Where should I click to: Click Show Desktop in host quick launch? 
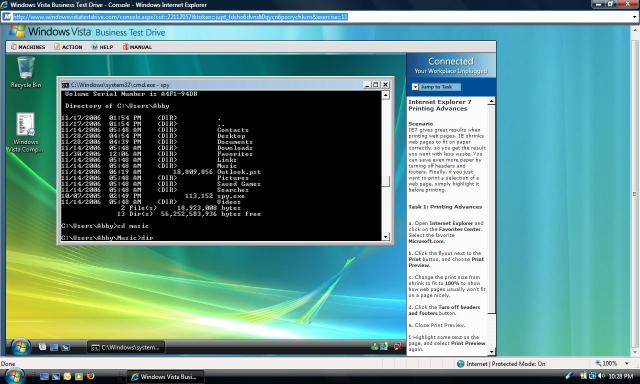[44, 376]
